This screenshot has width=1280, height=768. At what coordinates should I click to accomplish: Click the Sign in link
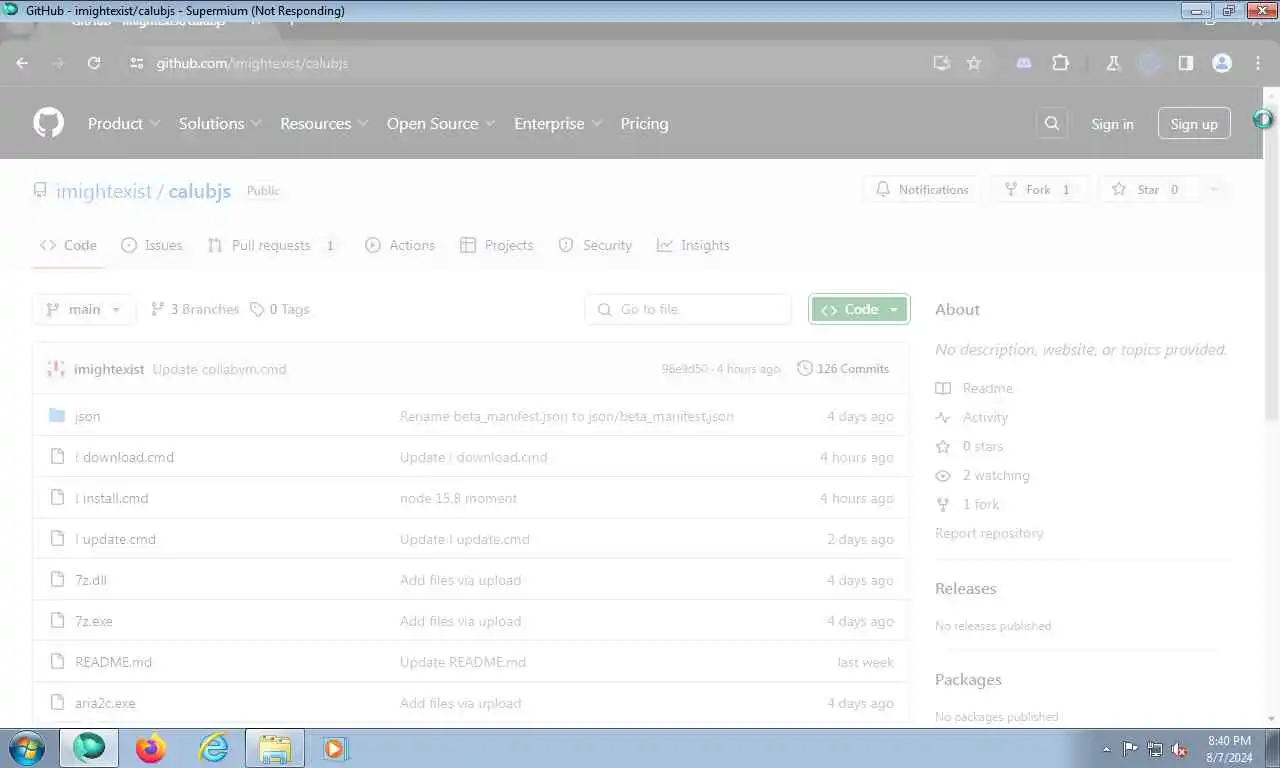click(x=1112, y=124)
